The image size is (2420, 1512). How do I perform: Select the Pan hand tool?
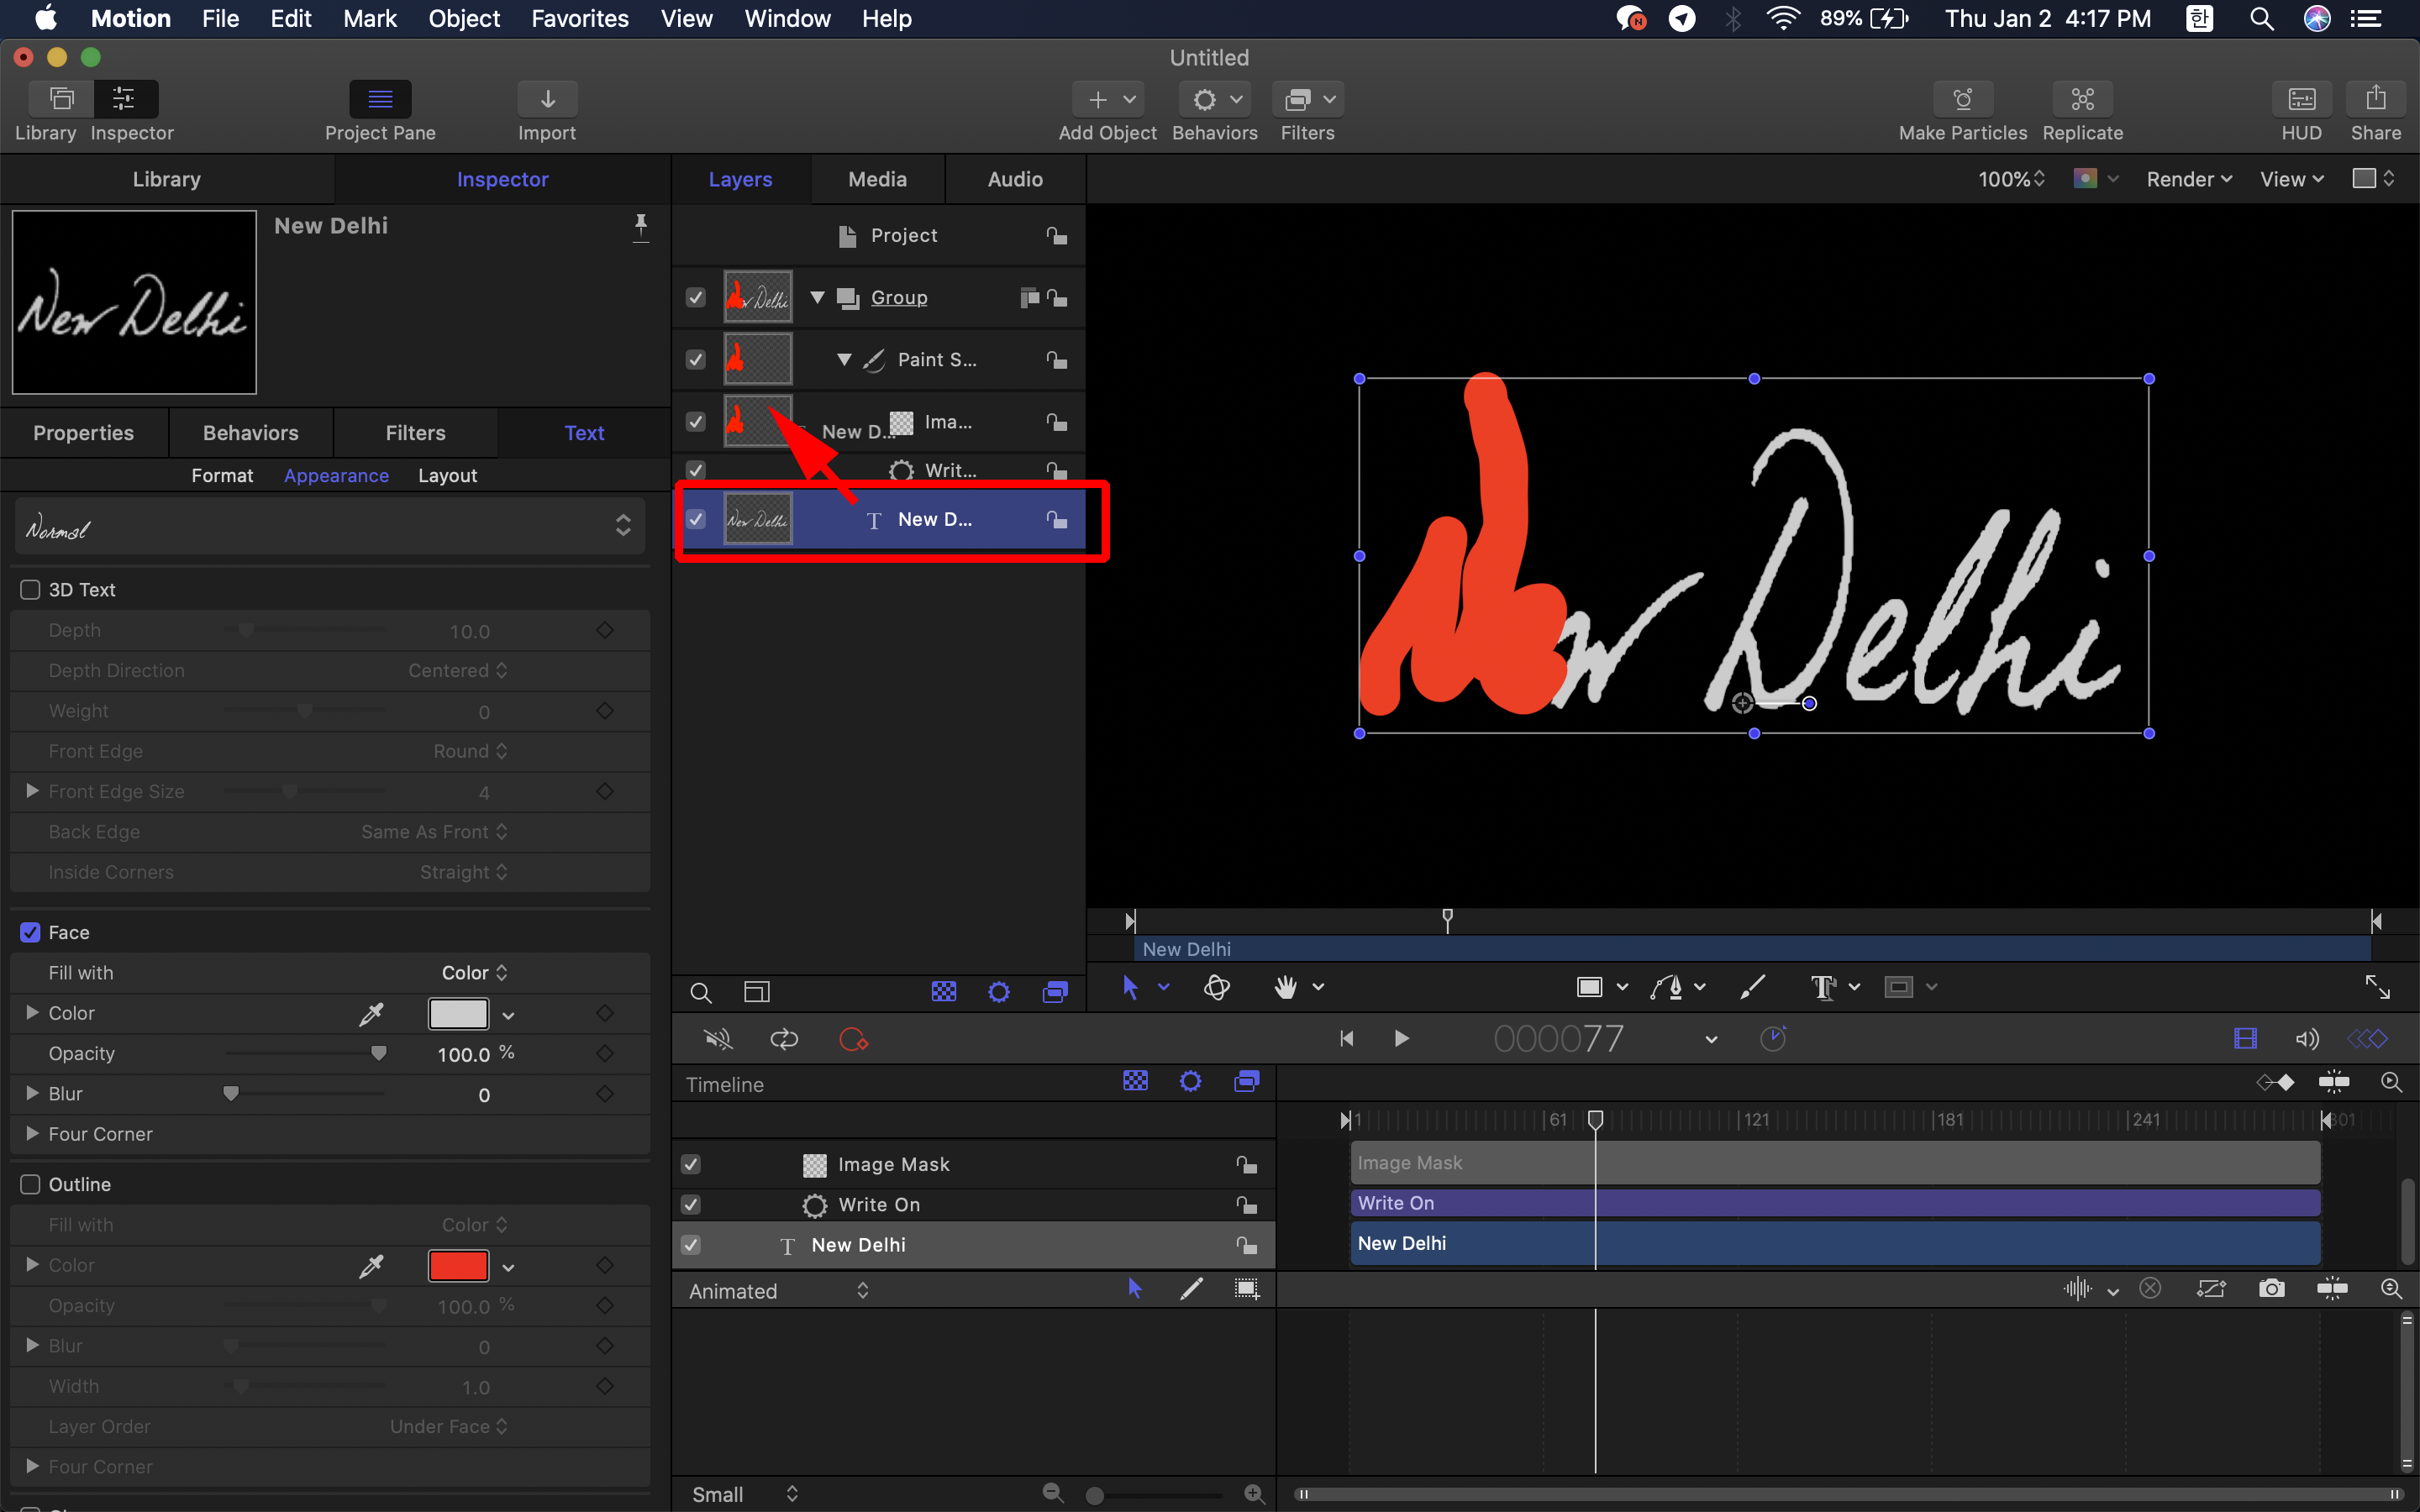click(x=1286, y=987)
